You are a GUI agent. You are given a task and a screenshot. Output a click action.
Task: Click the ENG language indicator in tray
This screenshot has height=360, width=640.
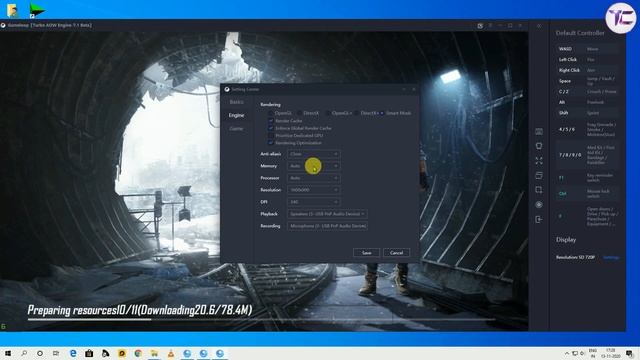(593, 353)
